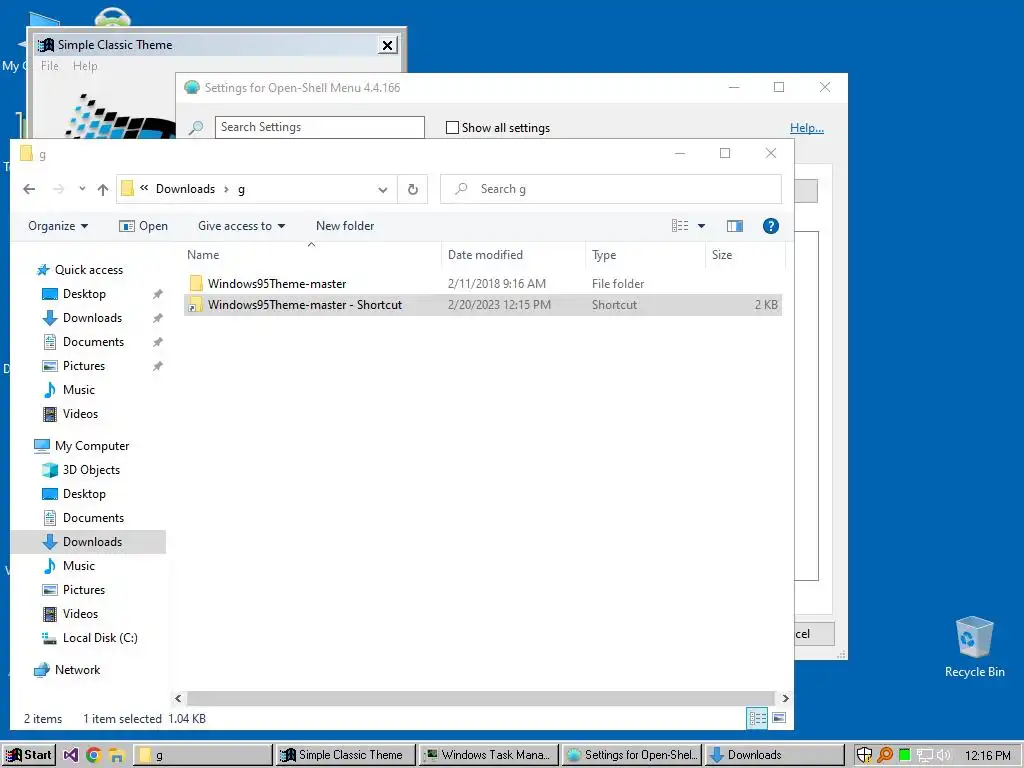Click the Forward arrow in Explorer

[59, 189]
